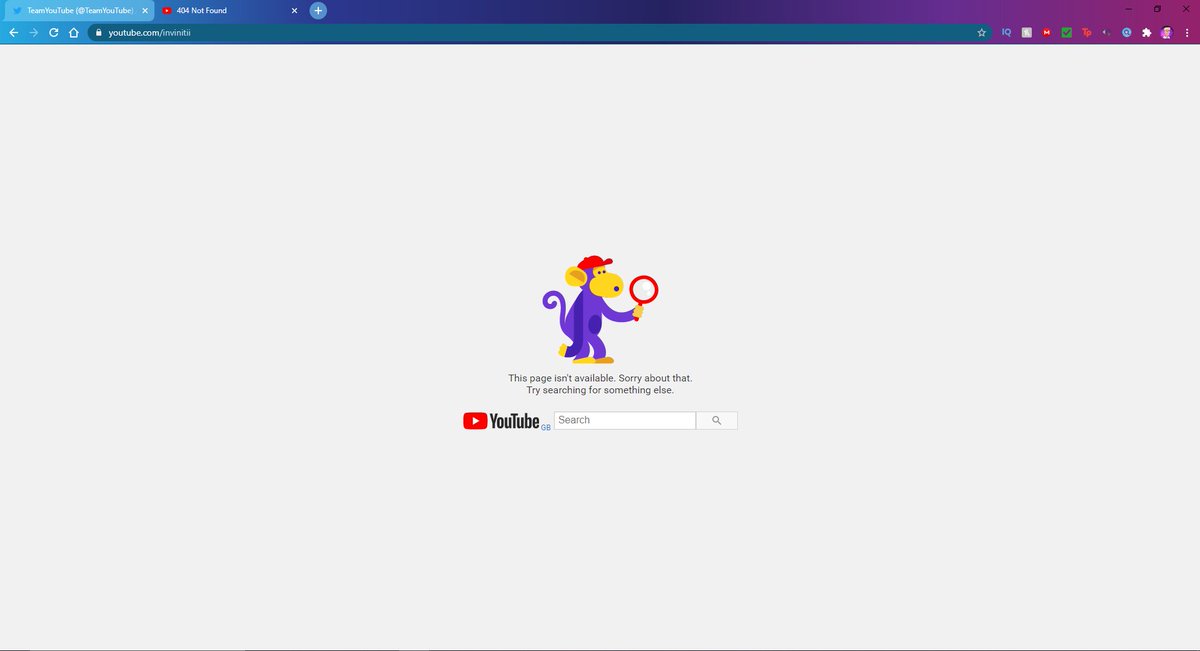Open the Chrome profile avatar
The width and height of the screenshot is (1200, 651).
click(1166, 32)
